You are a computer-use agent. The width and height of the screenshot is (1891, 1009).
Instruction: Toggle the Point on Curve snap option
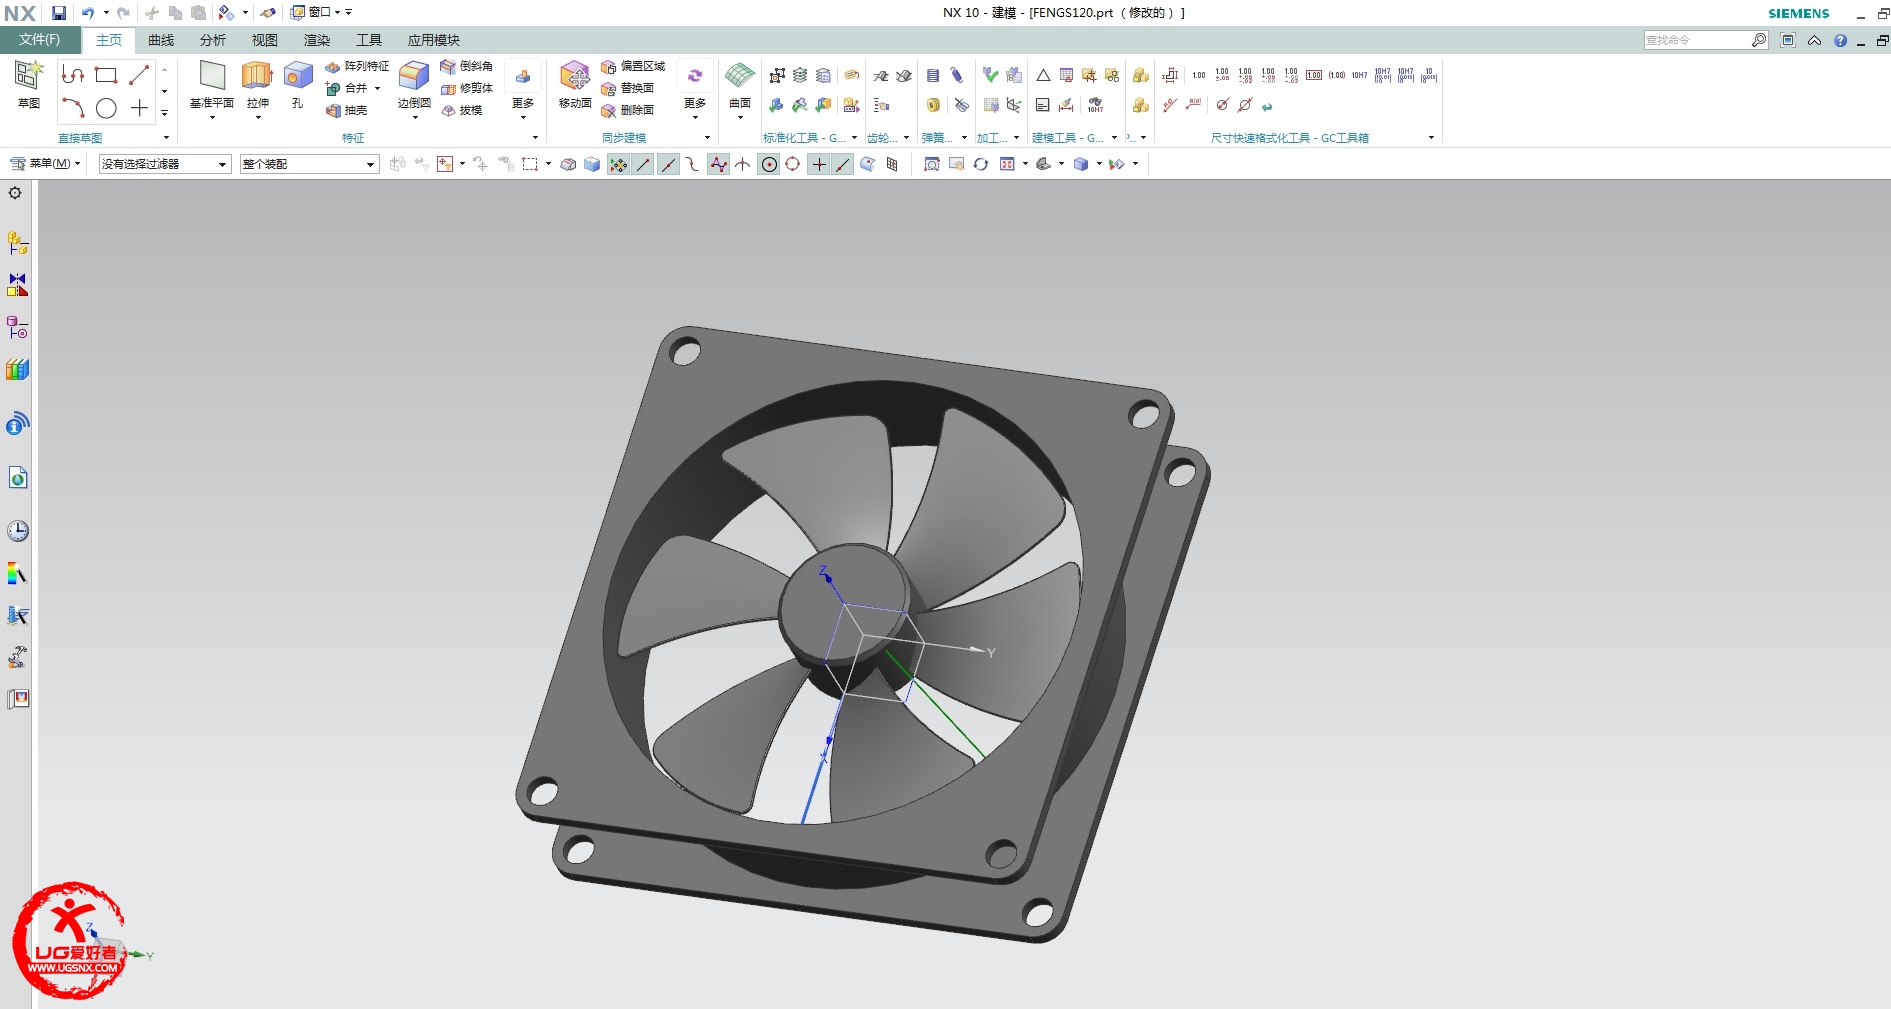coord(843,164)
